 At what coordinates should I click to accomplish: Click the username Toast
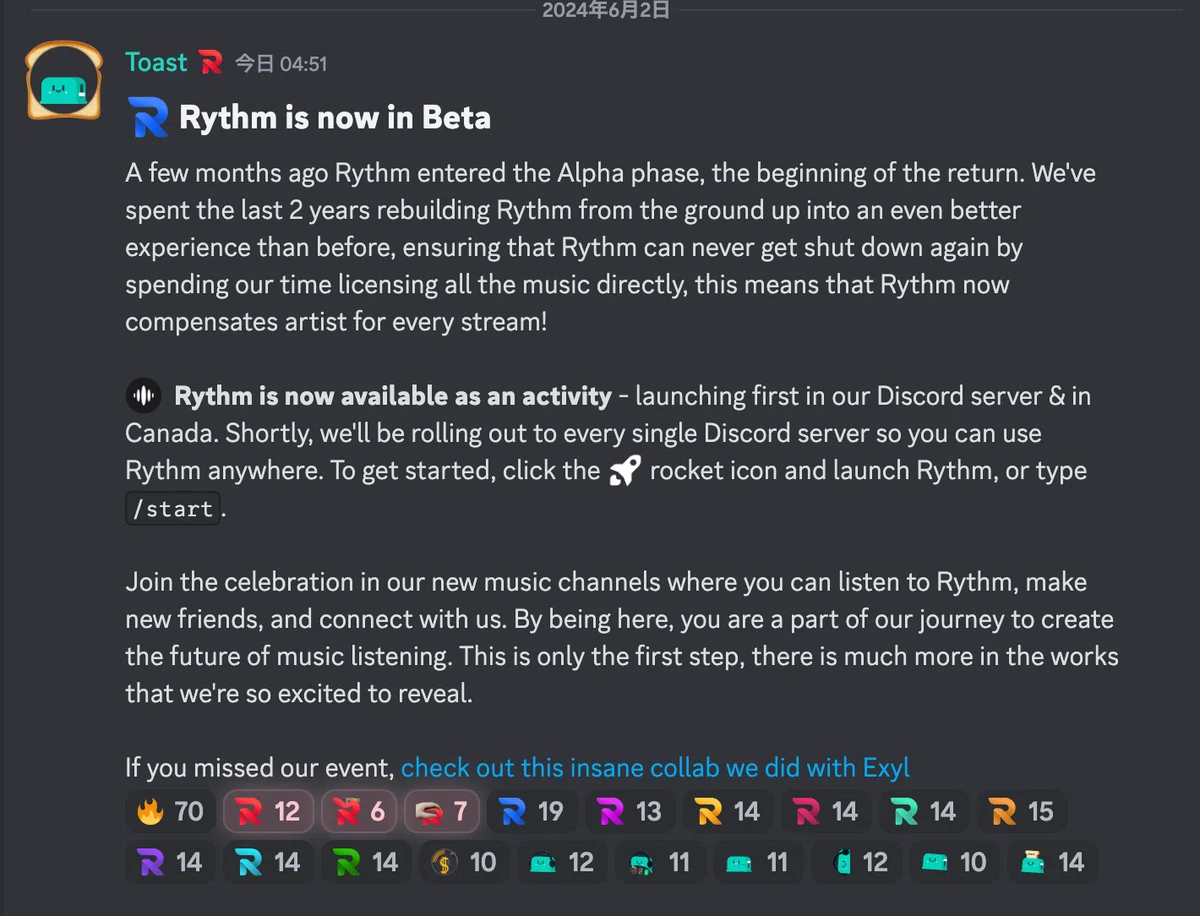point(156,62)
